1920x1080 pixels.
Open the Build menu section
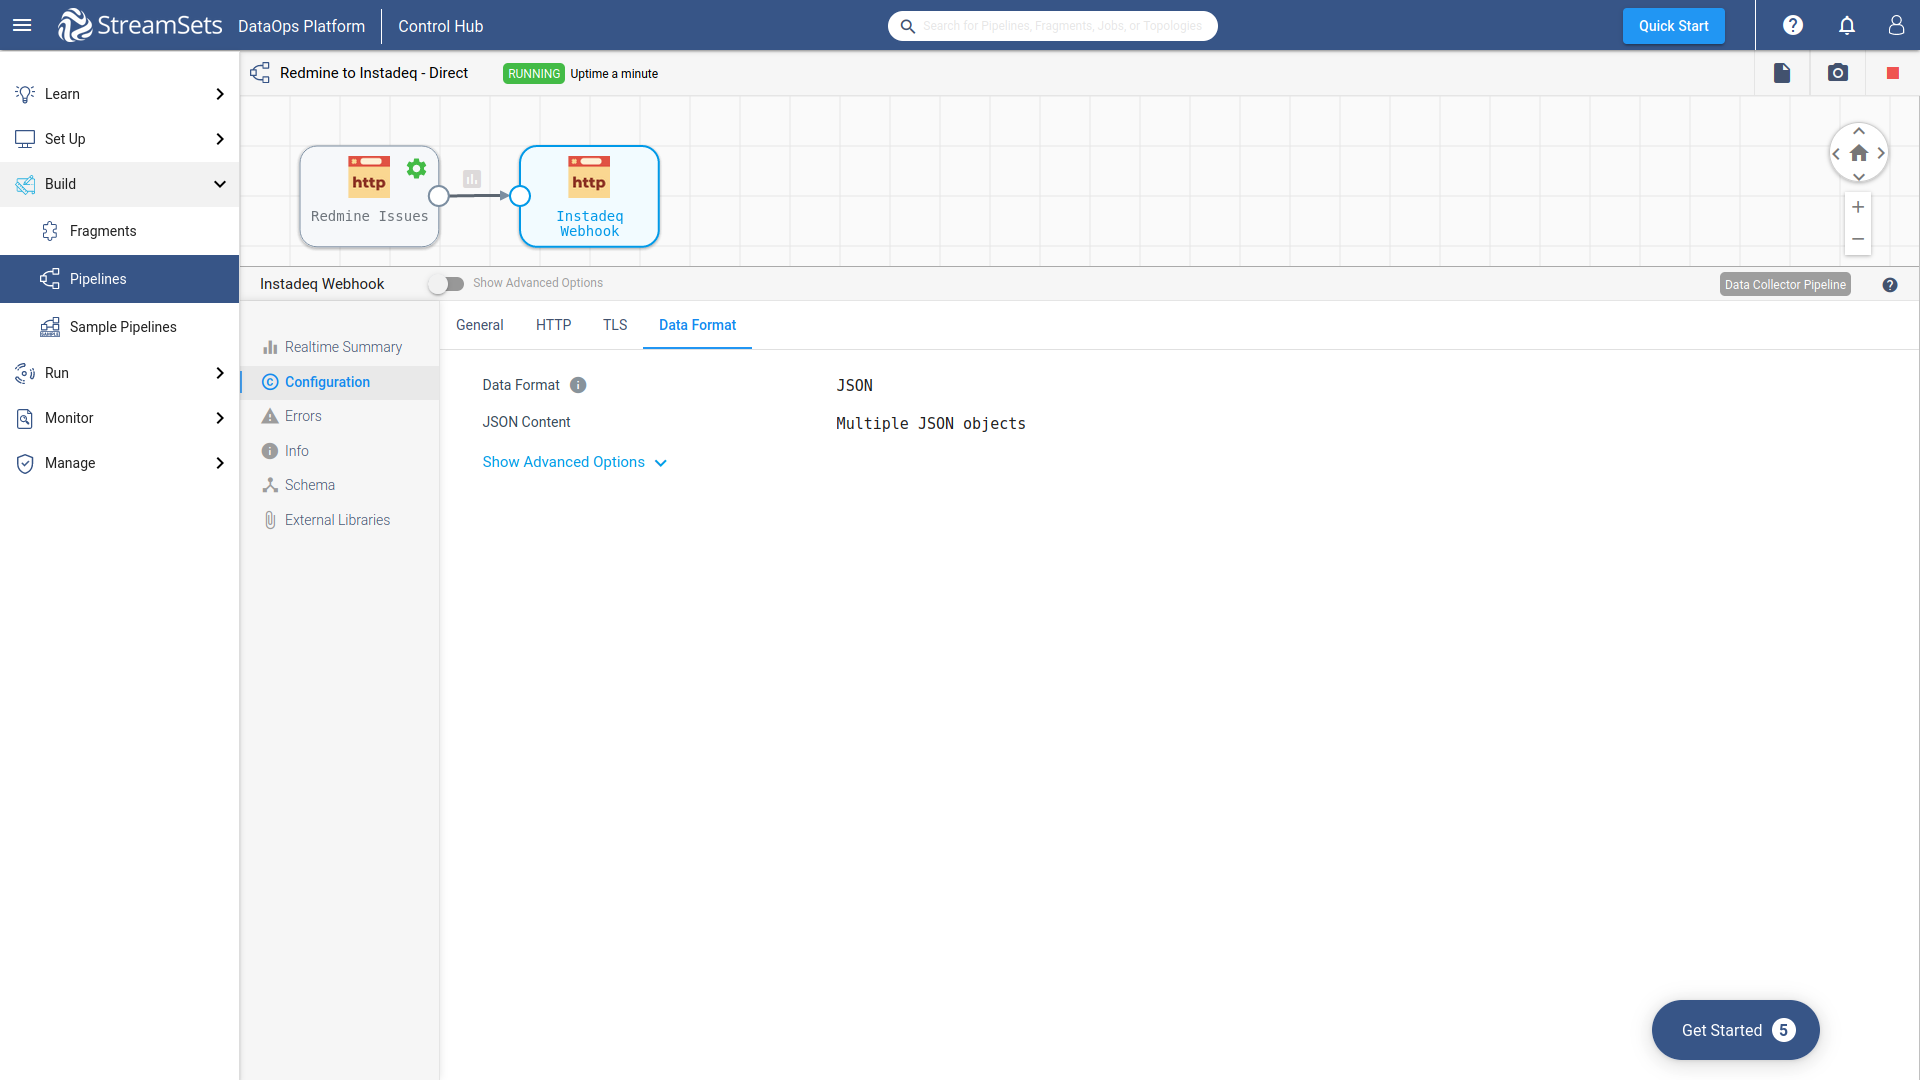120,183
